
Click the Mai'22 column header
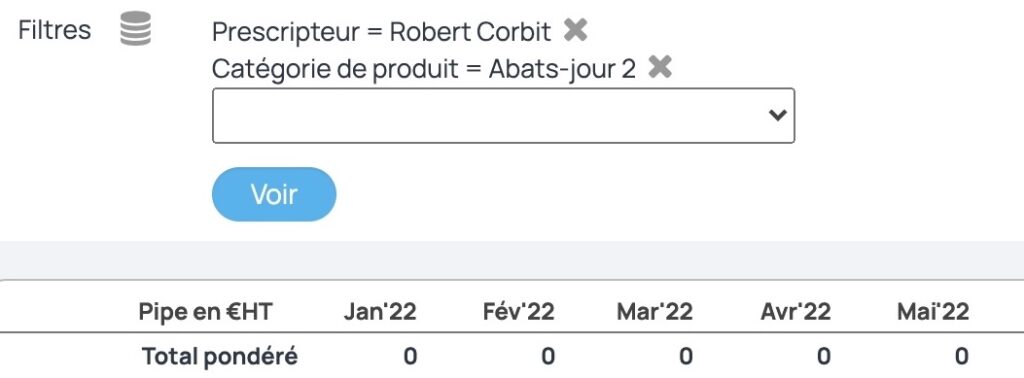[933, 312]
